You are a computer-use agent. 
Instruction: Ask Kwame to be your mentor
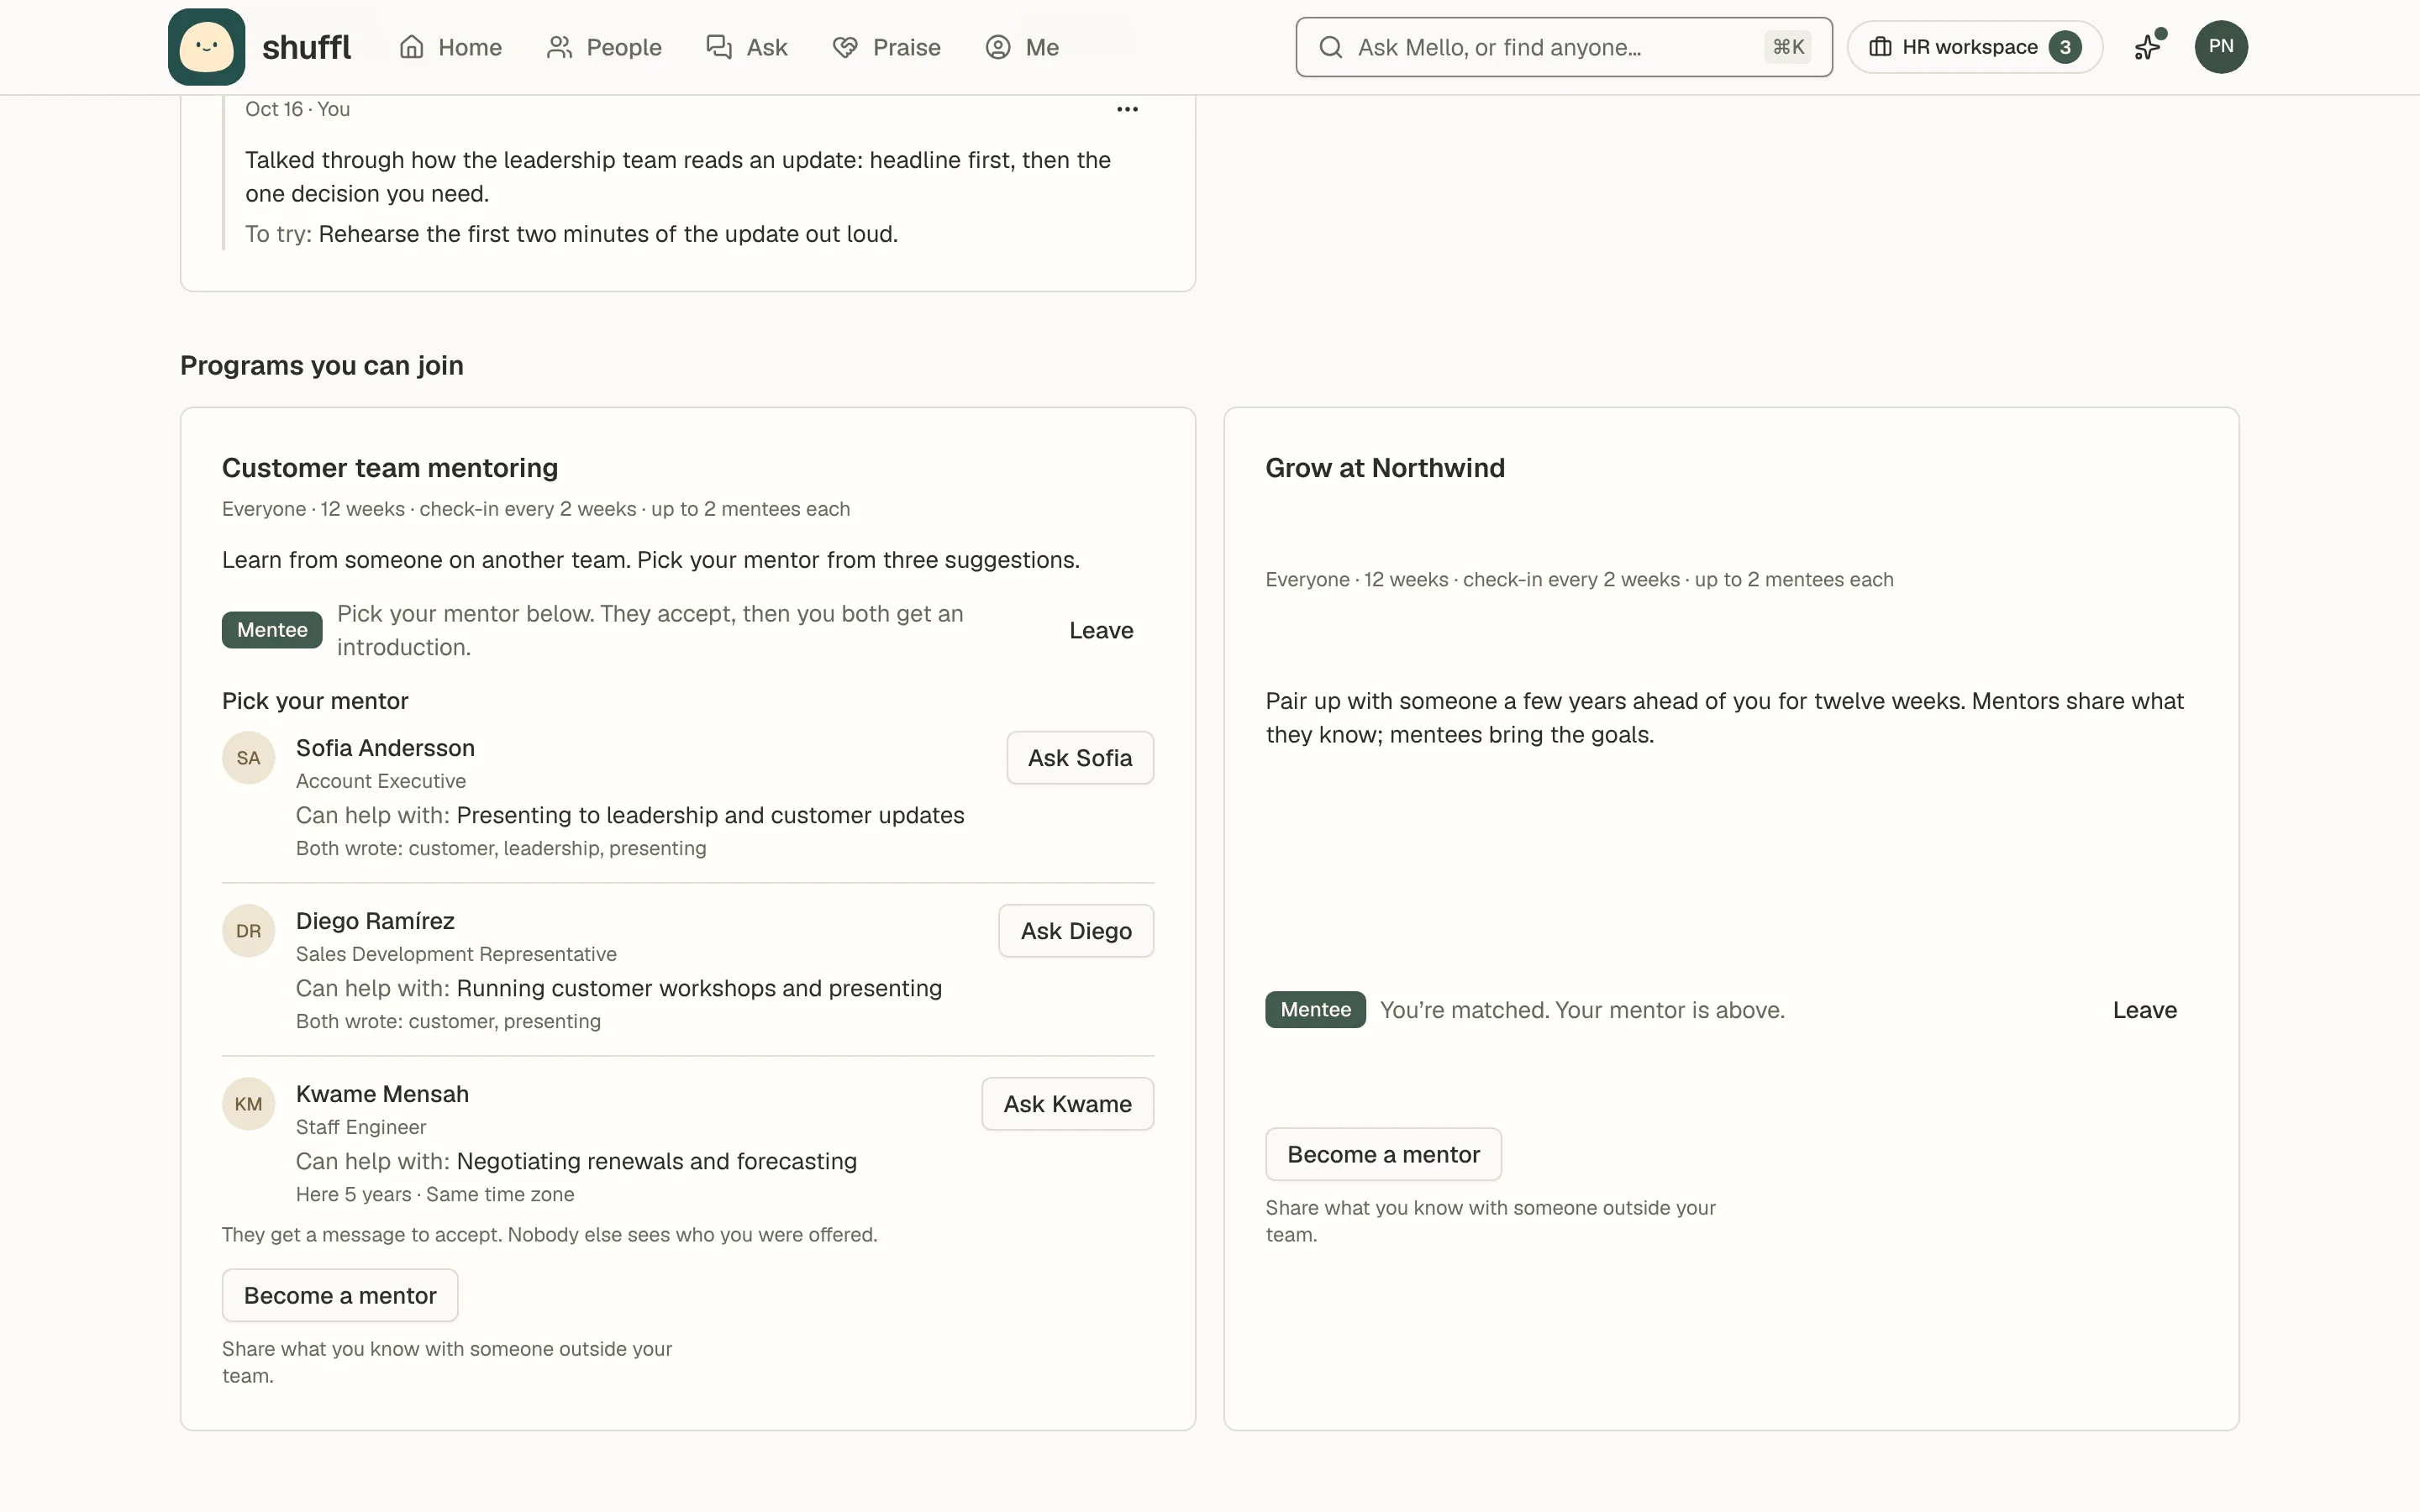click(x=1067, y=1104)
